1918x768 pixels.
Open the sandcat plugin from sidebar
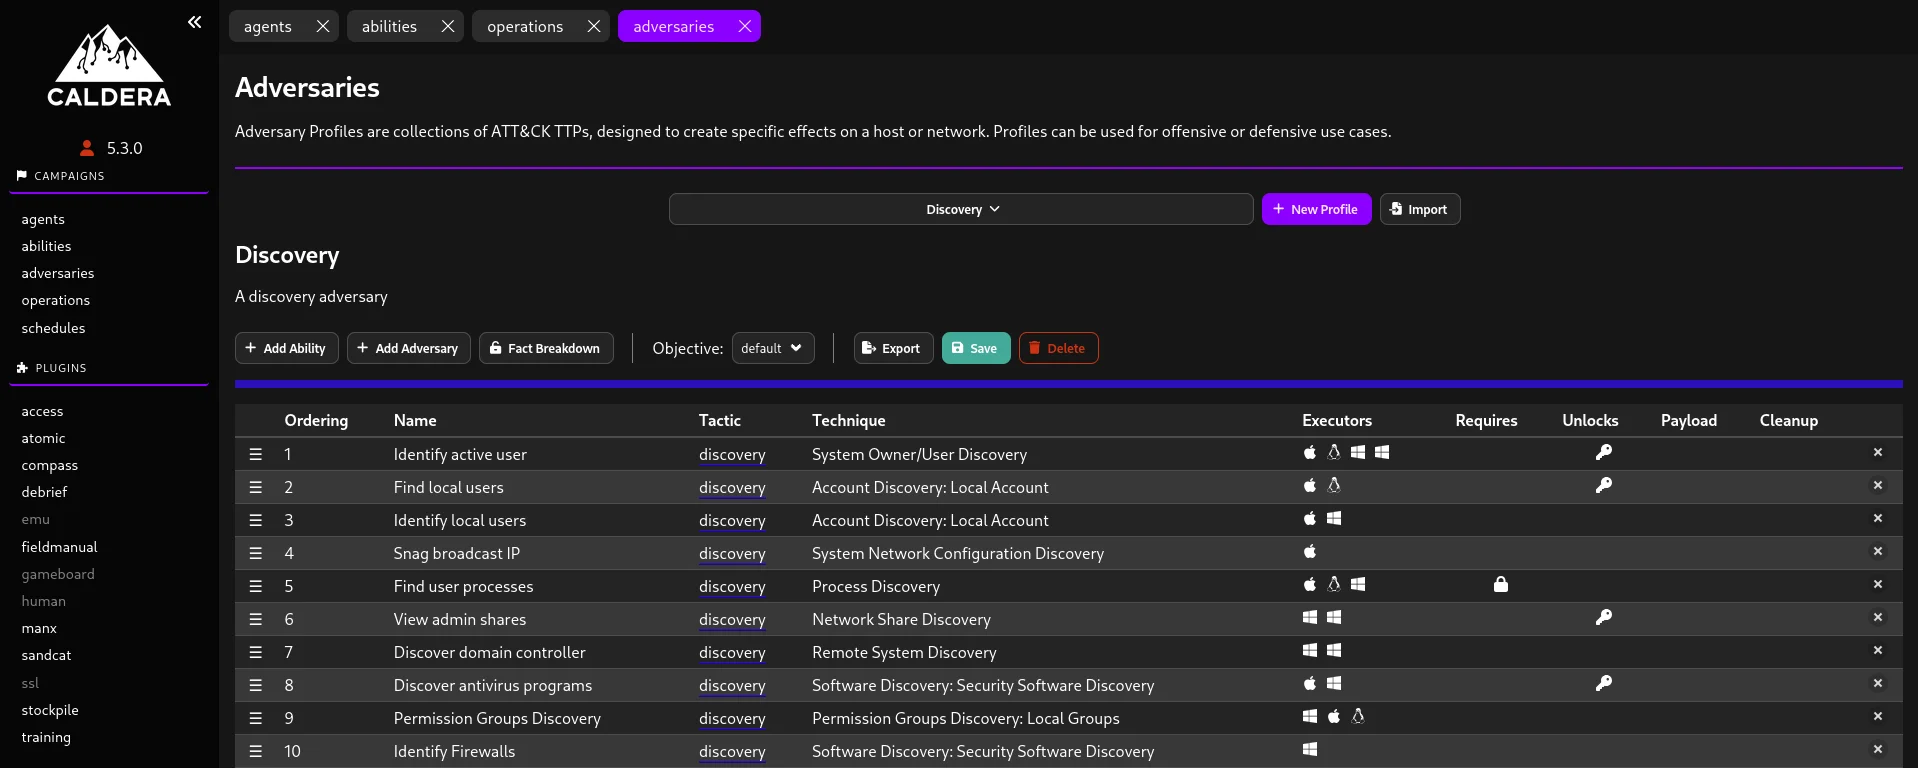click(46, 655)
